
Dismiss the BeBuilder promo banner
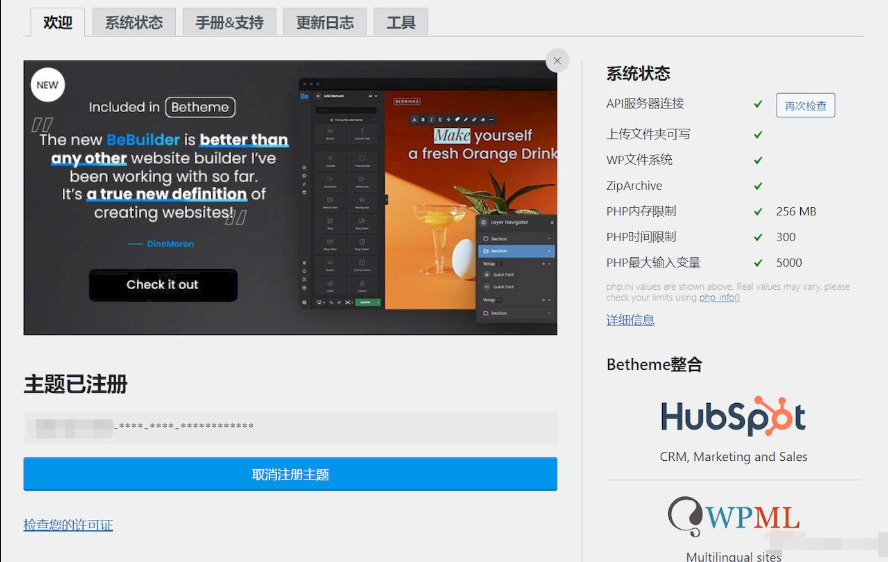coord(557,61)
